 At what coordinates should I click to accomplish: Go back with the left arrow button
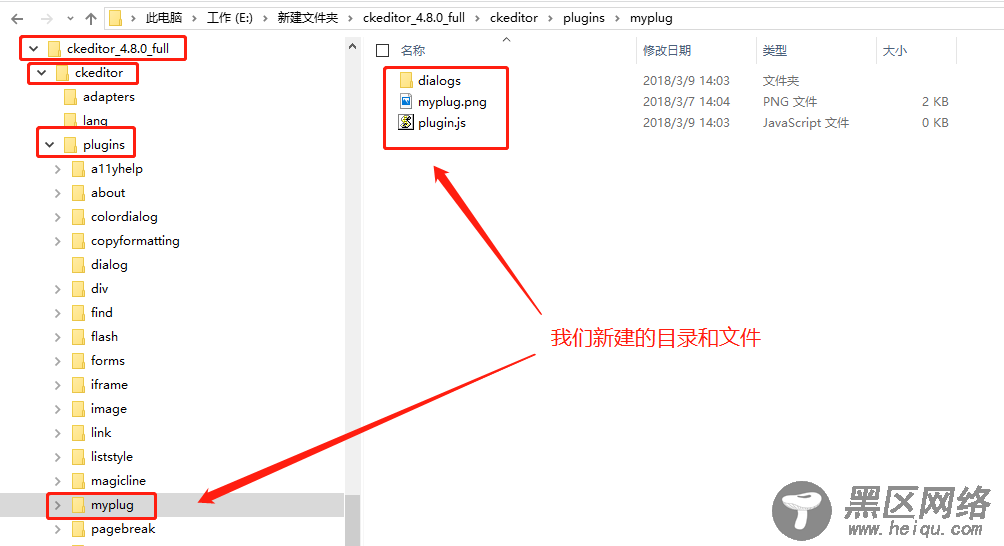(x=17, y=19)
